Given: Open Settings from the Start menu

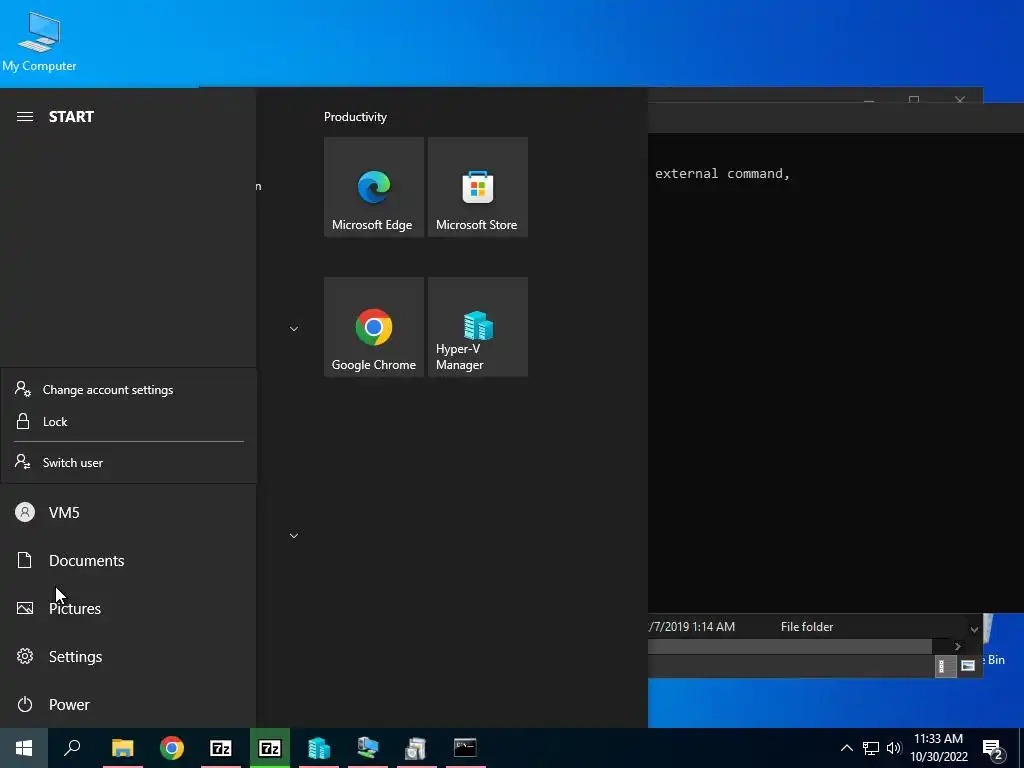Looking at the screenshot, I should click(128, 656).
